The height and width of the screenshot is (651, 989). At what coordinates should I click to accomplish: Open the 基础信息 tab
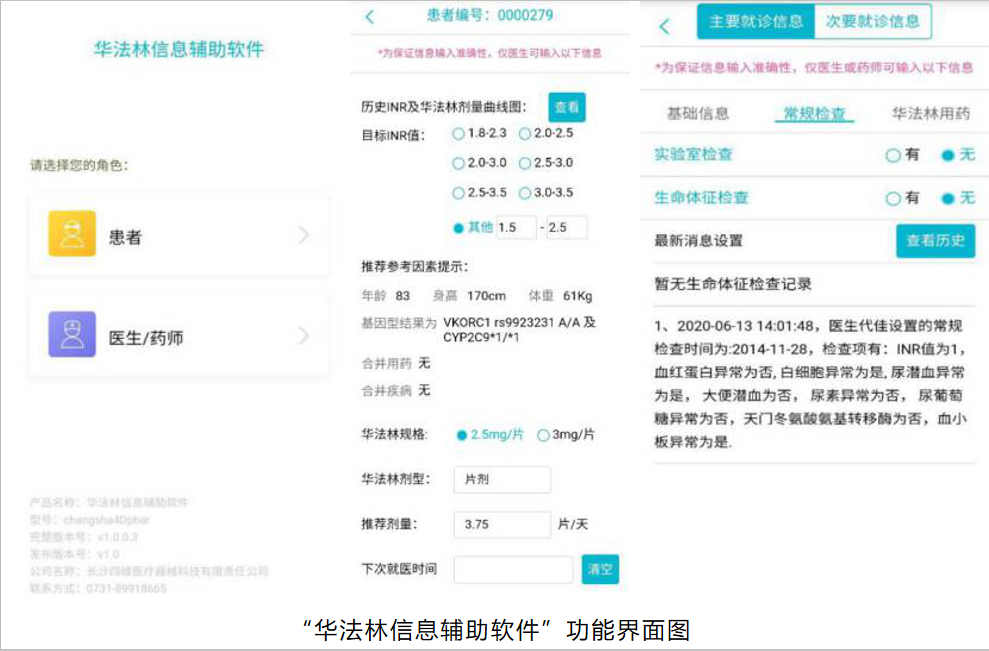698,114
